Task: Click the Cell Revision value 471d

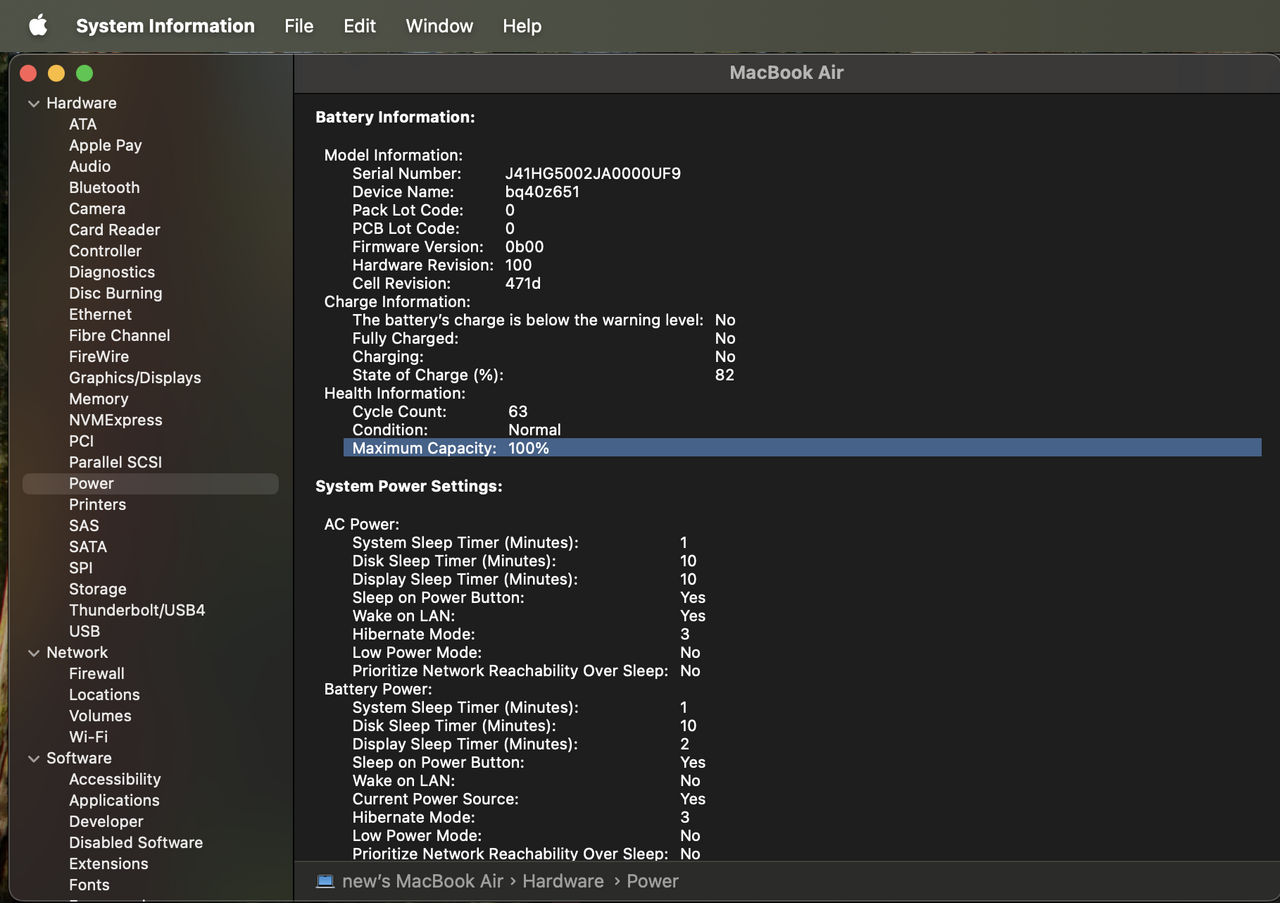Action: pos(523,284)
